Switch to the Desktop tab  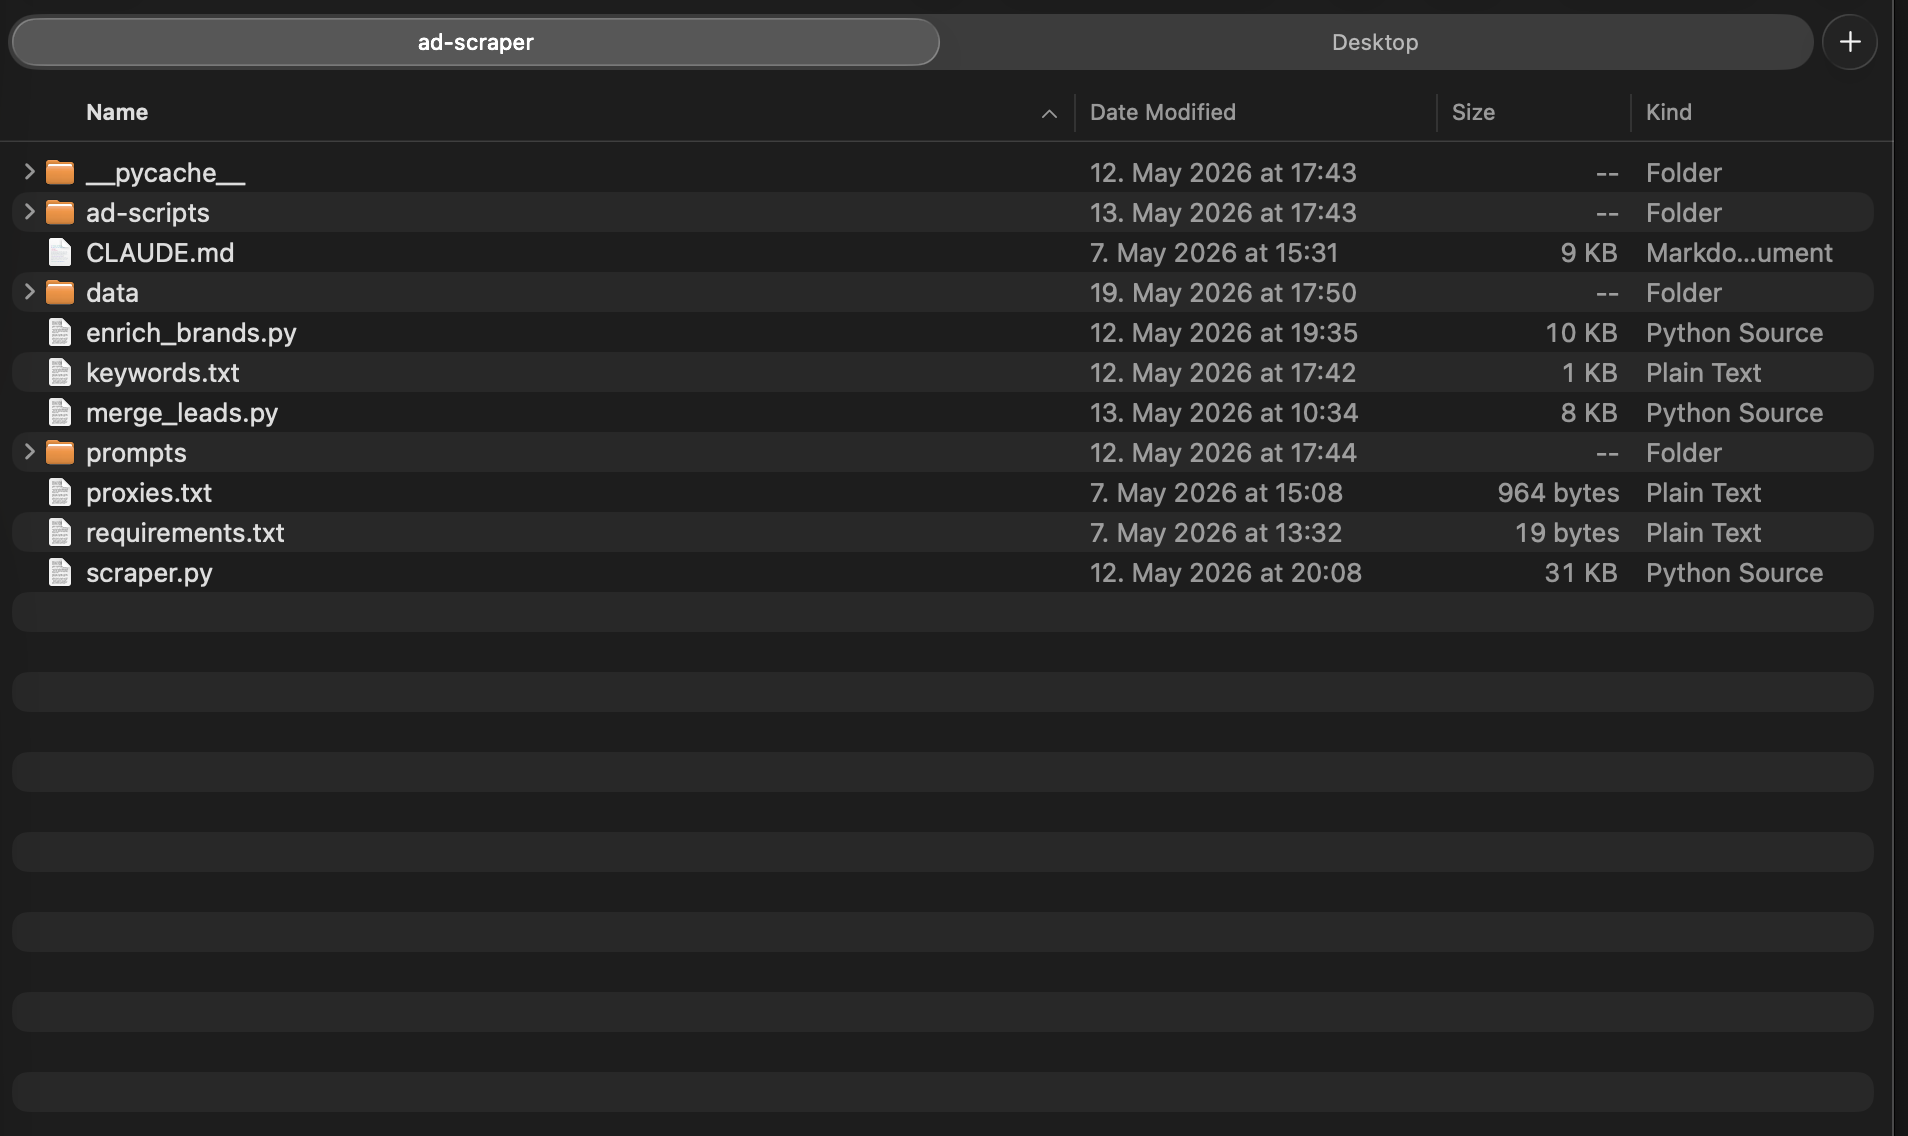point(1375,42)
